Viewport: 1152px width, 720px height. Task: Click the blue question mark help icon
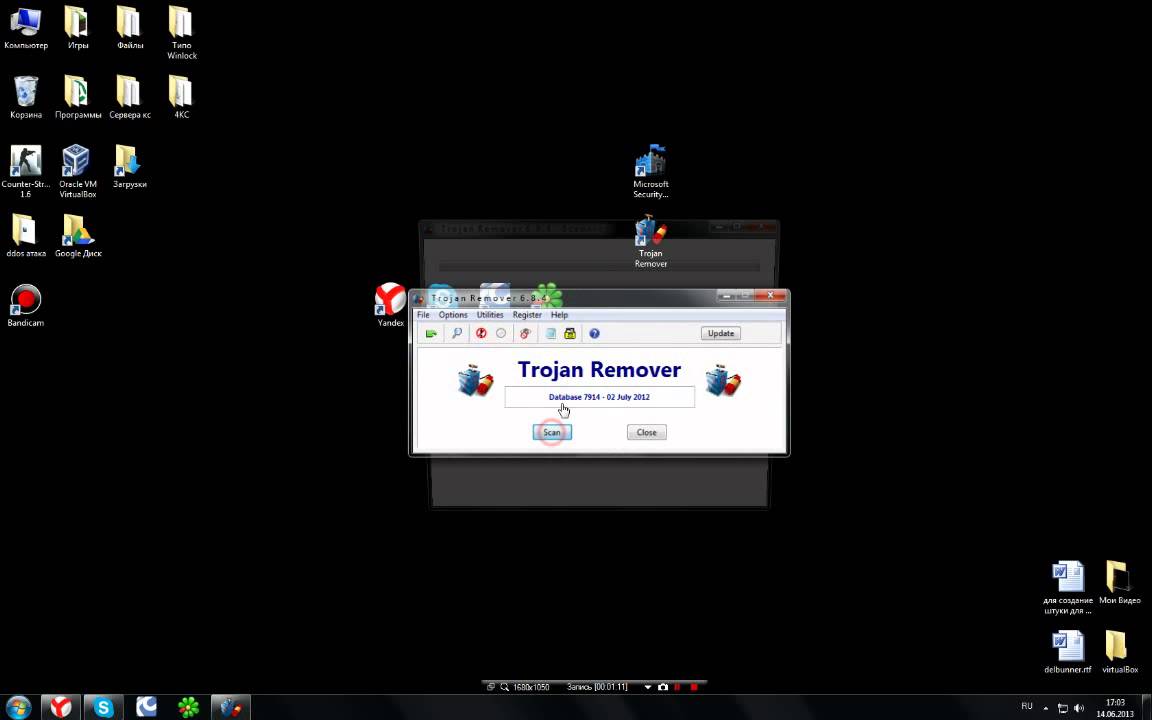coord(594,334)
